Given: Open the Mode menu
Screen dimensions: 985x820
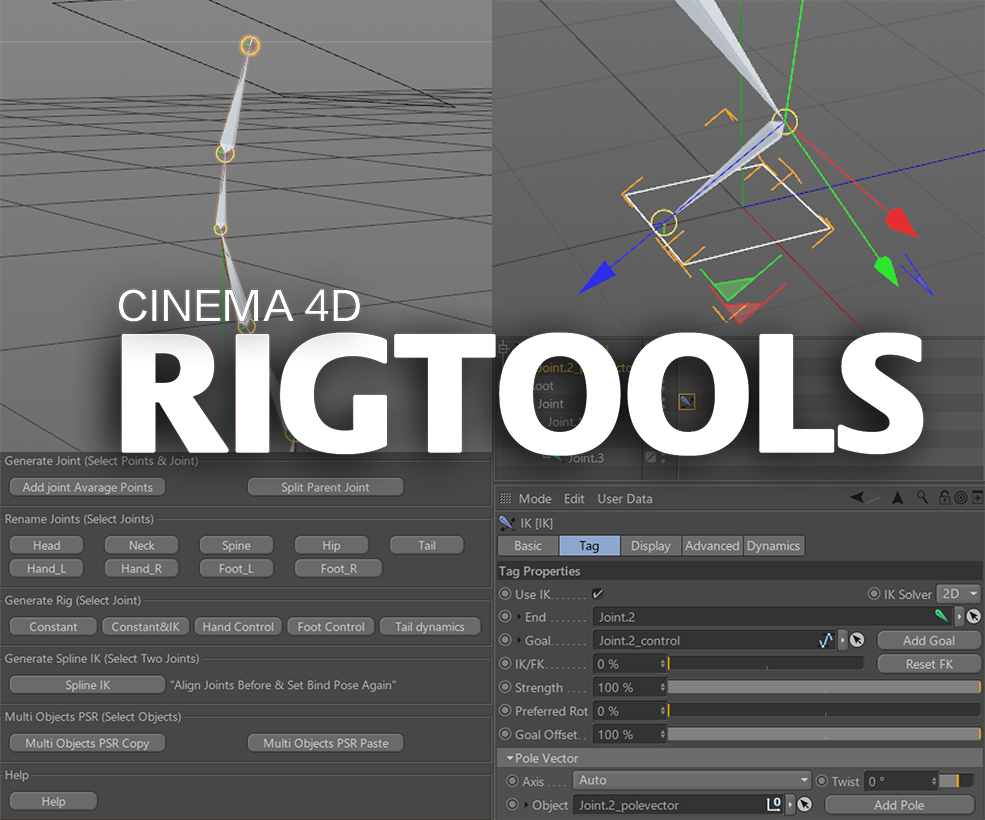Looking at the screenshot, I should coord(535,498).
